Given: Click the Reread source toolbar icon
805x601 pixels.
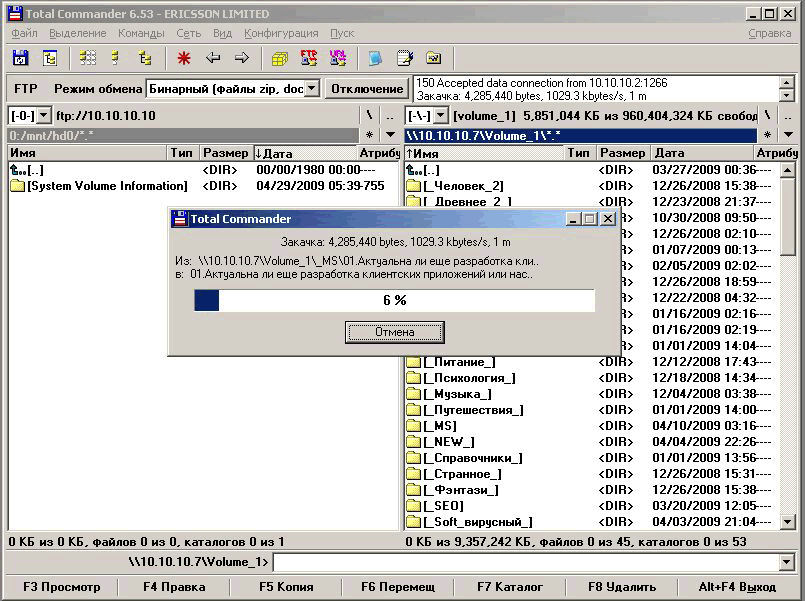Looking at the screenshot, I should 20,58.
